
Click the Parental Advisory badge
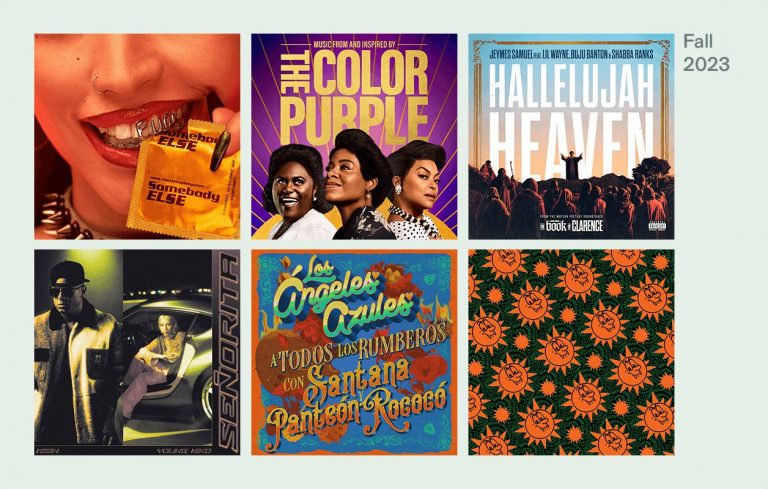[x=657, y=226]
